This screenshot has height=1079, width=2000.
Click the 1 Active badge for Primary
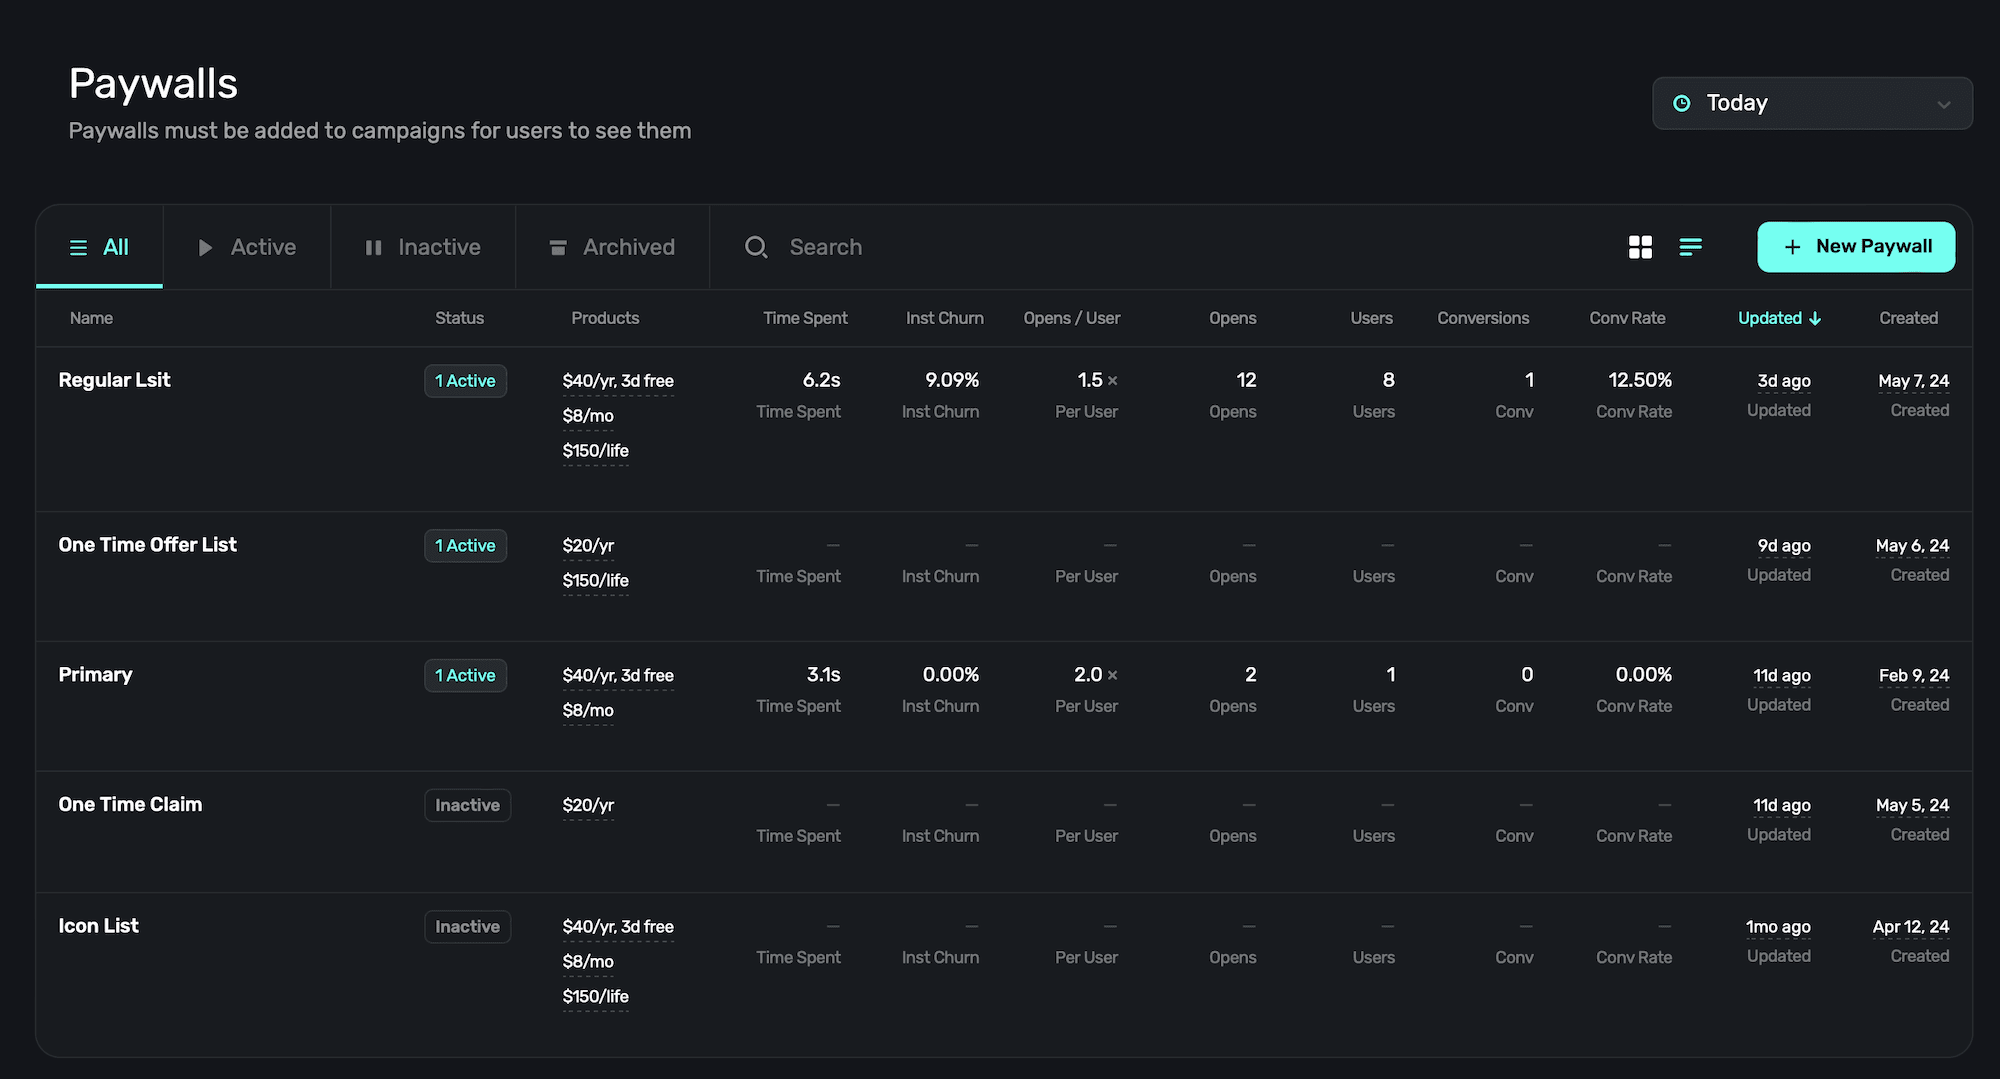pyautogui.click(x=465, y=676)
